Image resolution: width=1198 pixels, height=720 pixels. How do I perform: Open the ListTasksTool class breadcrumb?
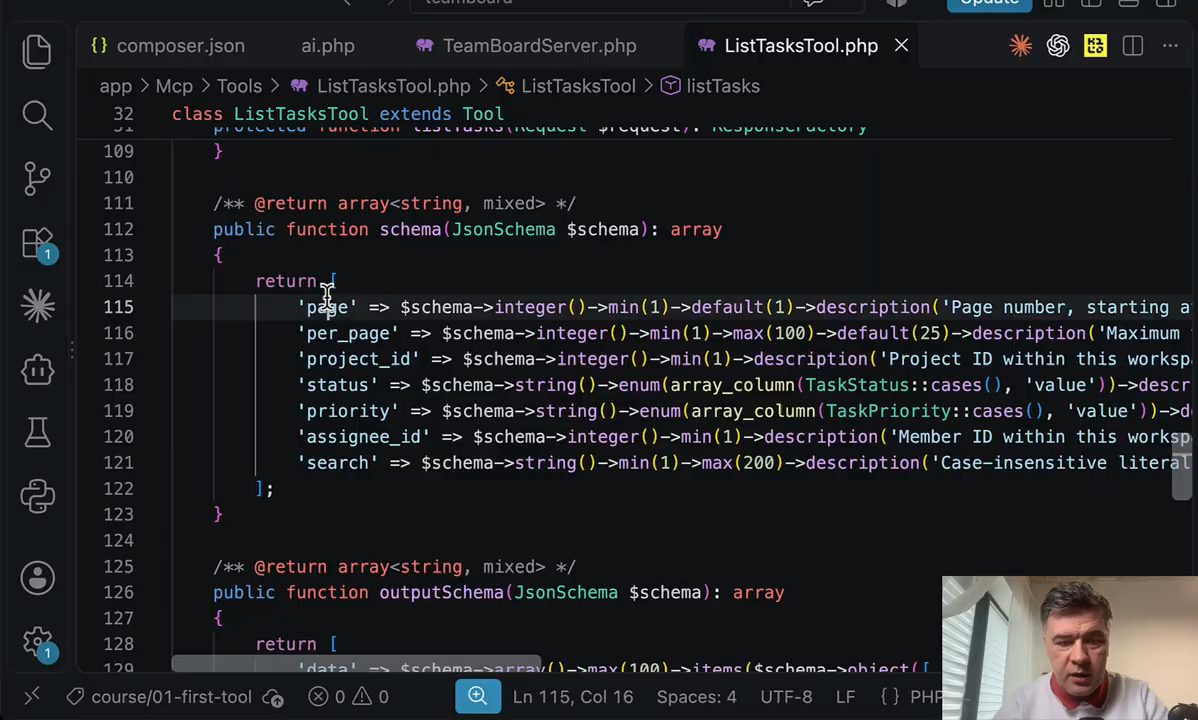[x=566, y=86]
